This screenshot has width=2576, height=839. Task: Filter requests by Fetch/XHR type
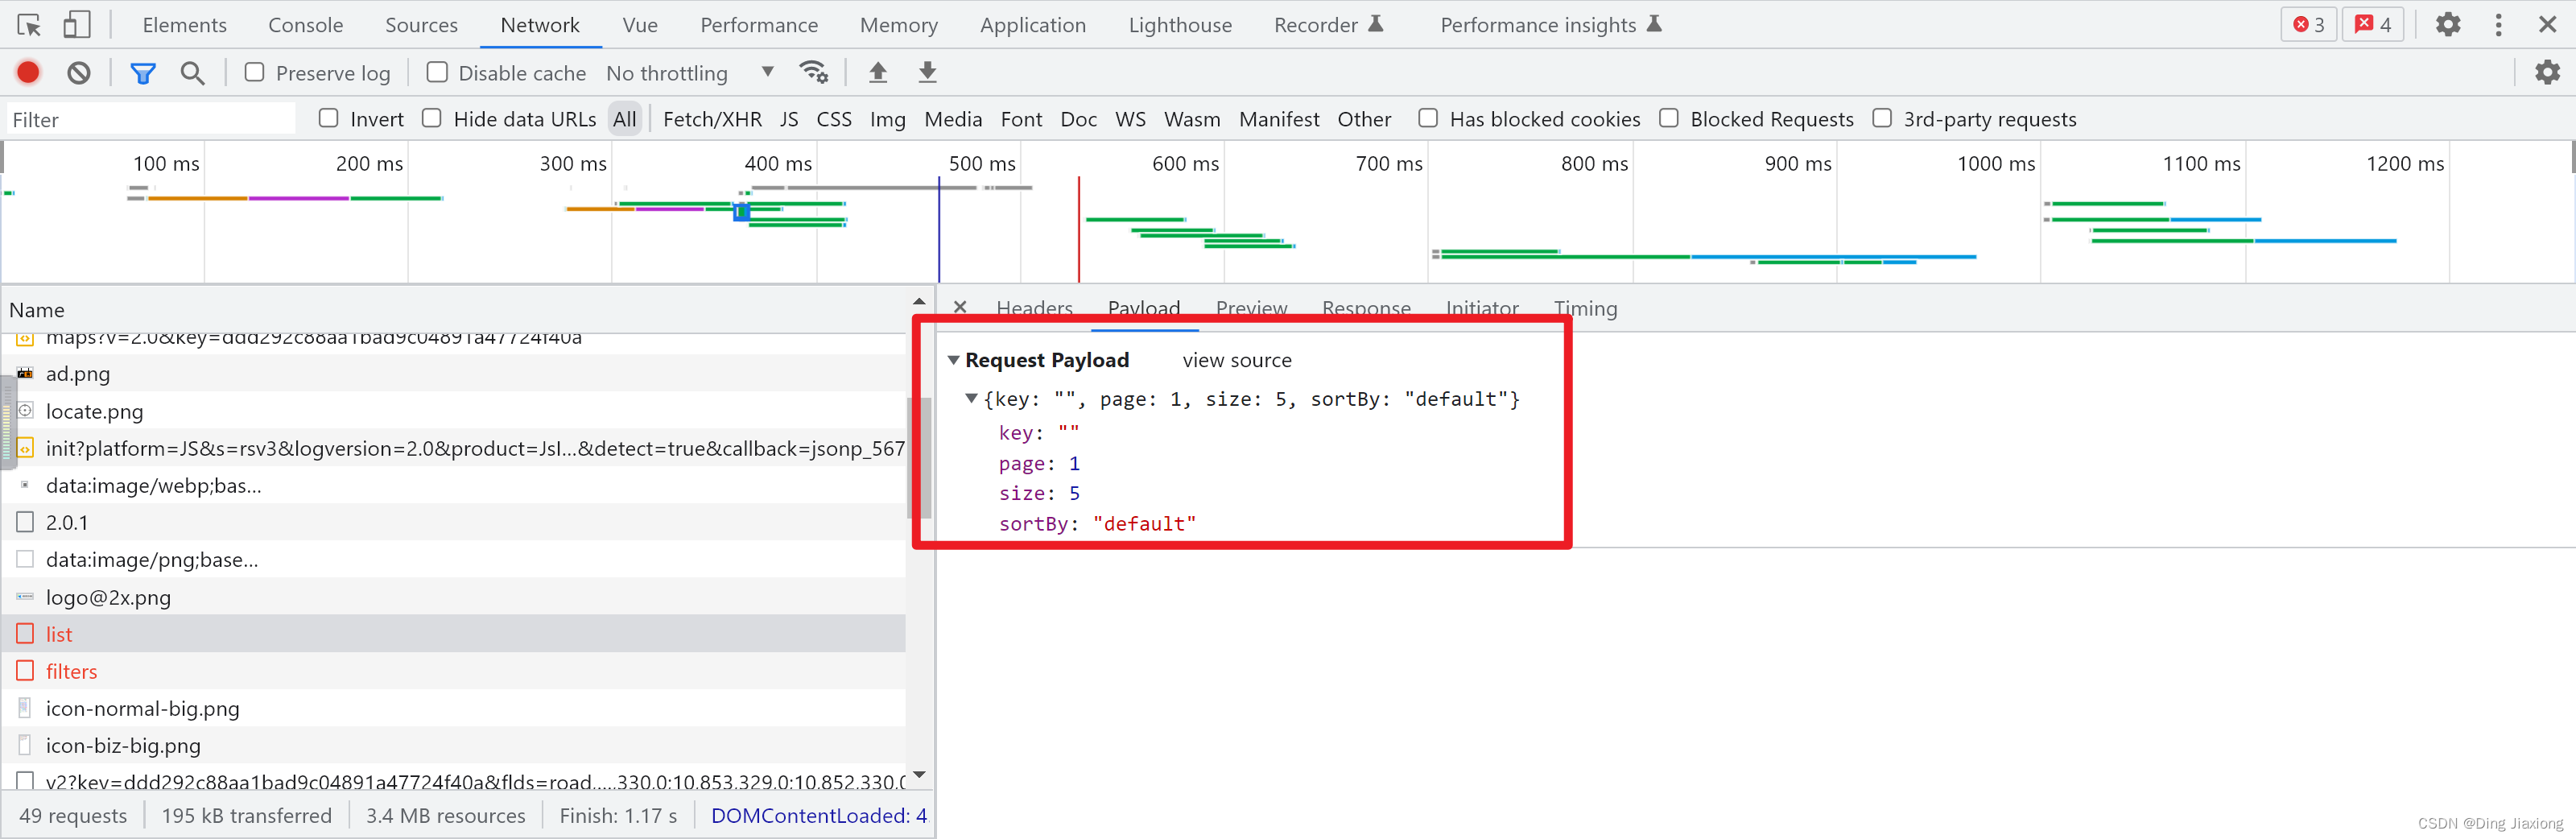point(712,119)
